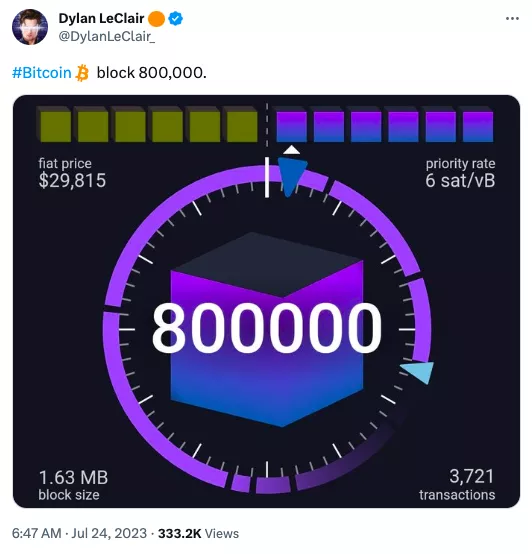Click the orange Bitcoin logo emoji
Screen dimensions: 532x554
tap(82, 73)
